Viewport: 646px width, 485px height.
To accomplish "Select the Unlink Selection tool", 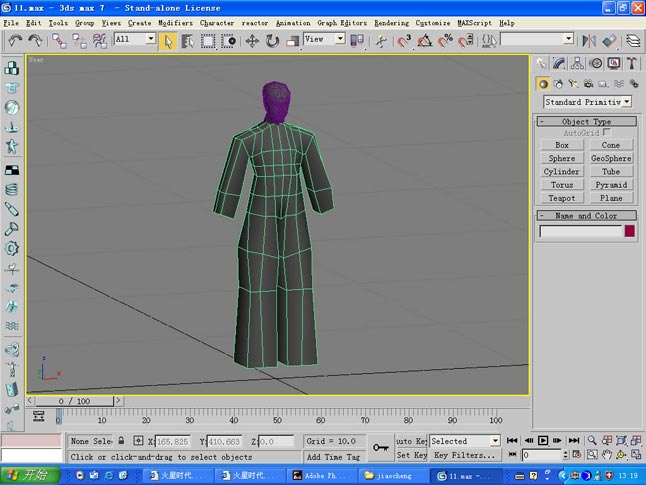I will pos(79,41).
